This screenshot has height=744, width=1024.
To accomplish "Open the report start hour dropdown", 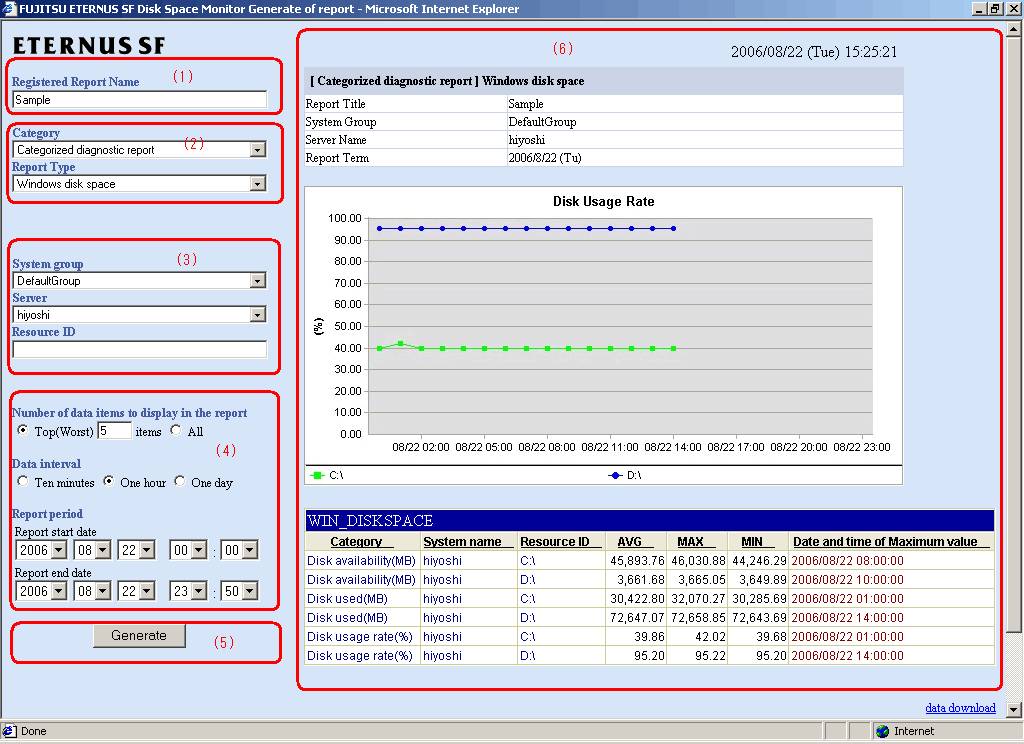I will pyautogui.click(x=199, y=550).
